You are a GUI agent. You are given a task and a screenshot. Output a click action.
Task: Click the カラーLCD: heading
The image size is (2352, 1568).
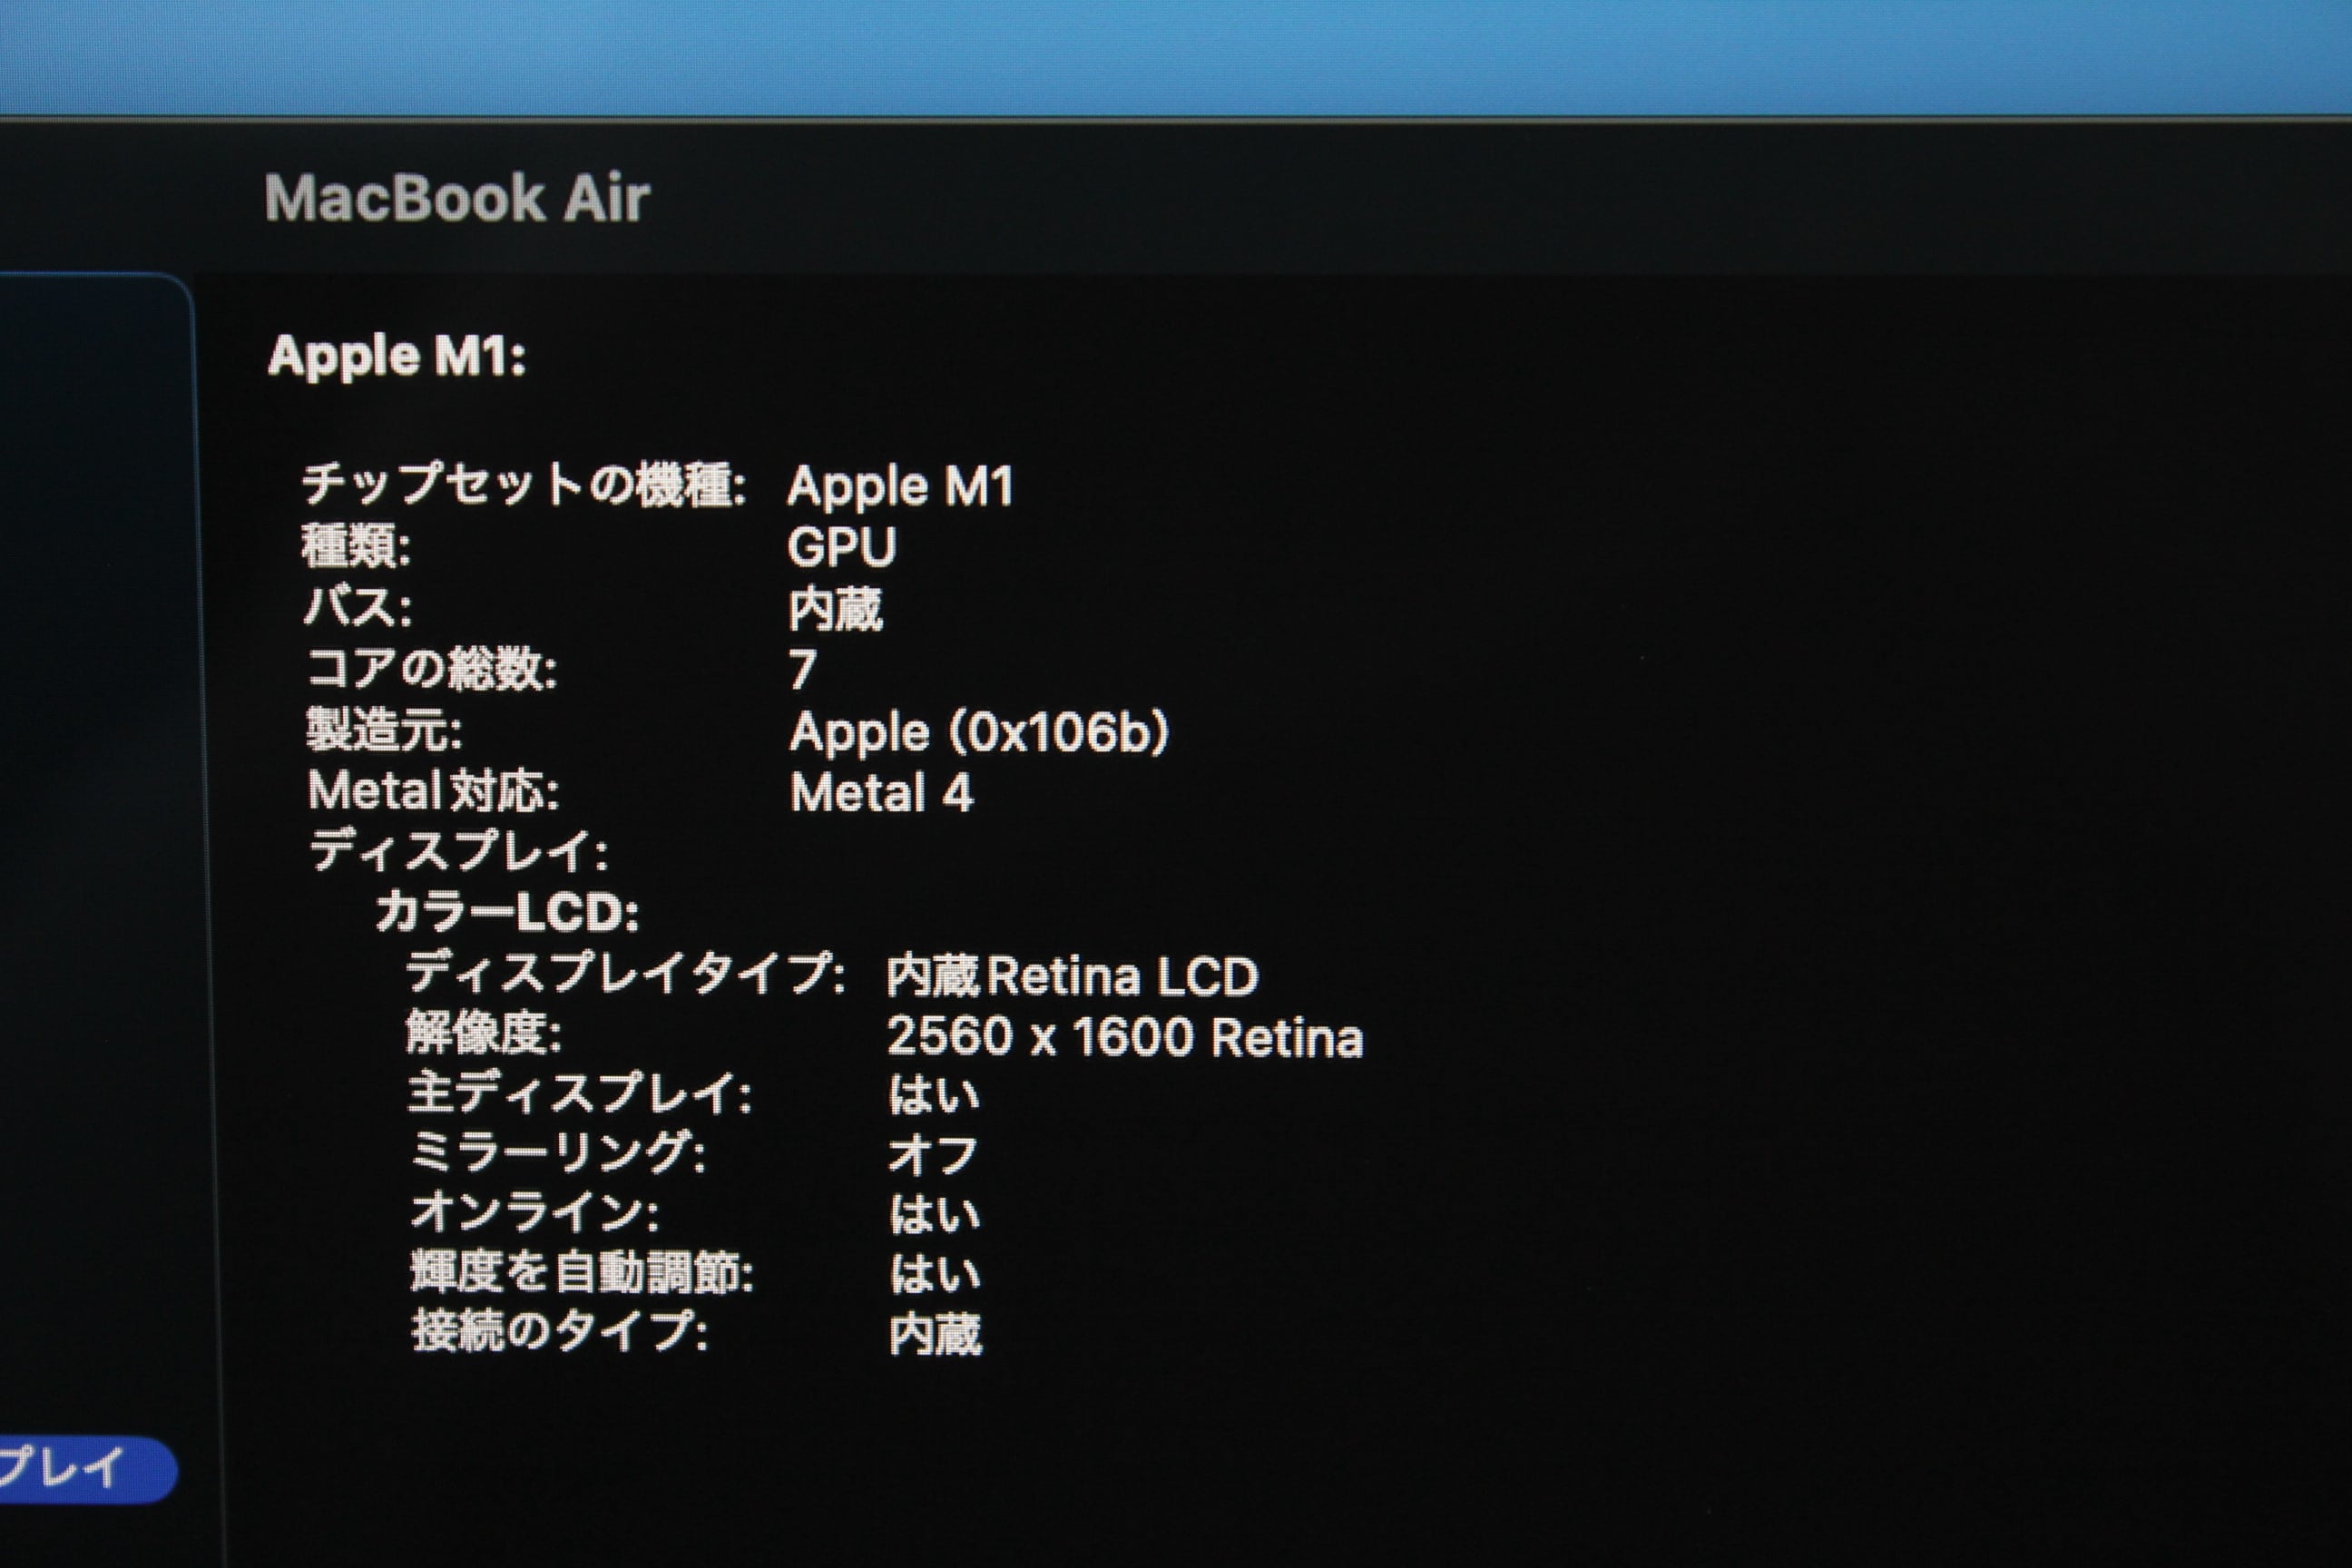(x=507, y=912)
